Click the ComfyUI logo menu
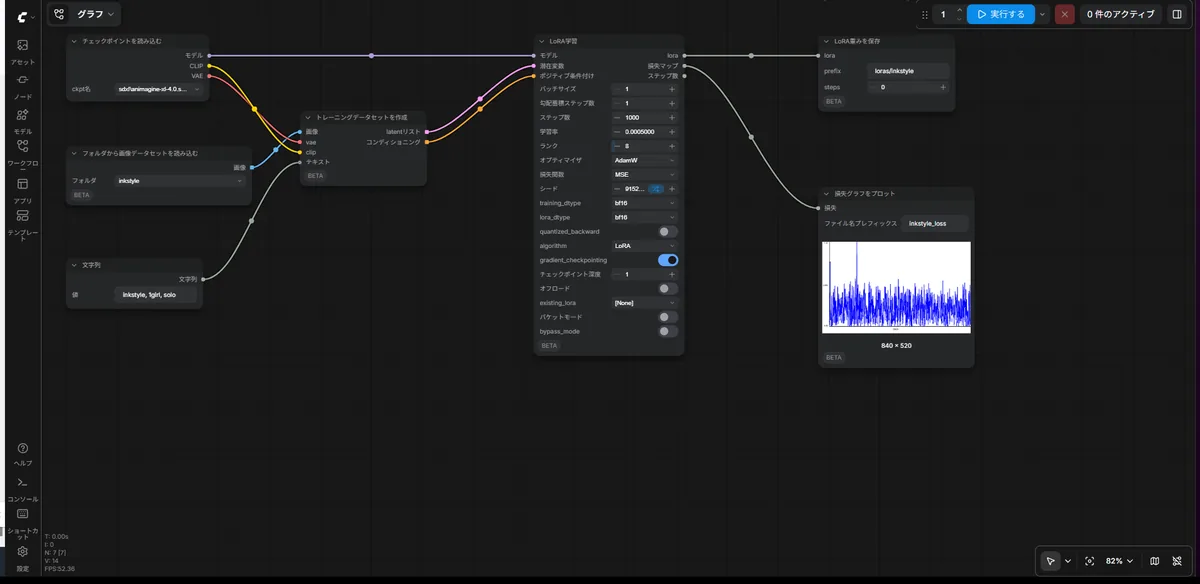The image size is (1200, 584). pos(24,15)
